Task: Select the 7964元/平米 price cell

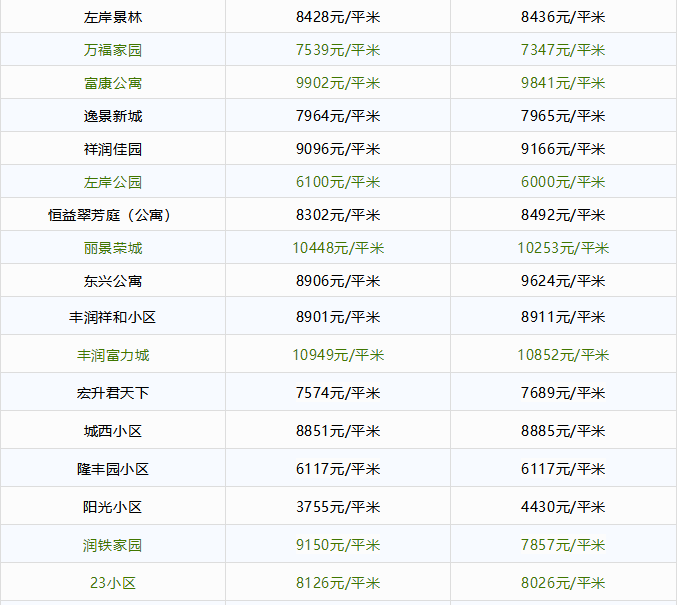Action: (338, 116)
